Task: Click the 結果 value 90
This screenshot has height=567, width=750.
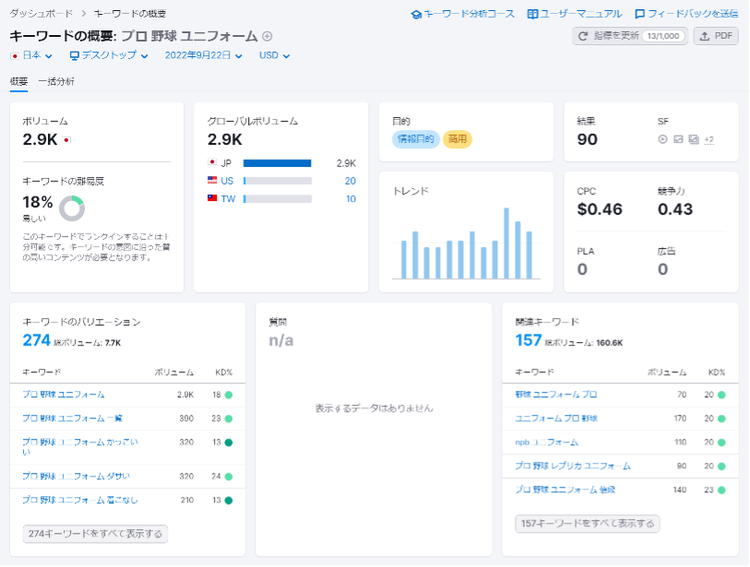Action: (587, 139)
